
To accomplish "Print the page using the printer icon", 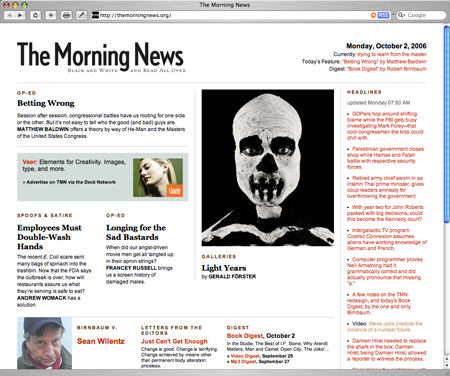I will (x=66, y=15).
